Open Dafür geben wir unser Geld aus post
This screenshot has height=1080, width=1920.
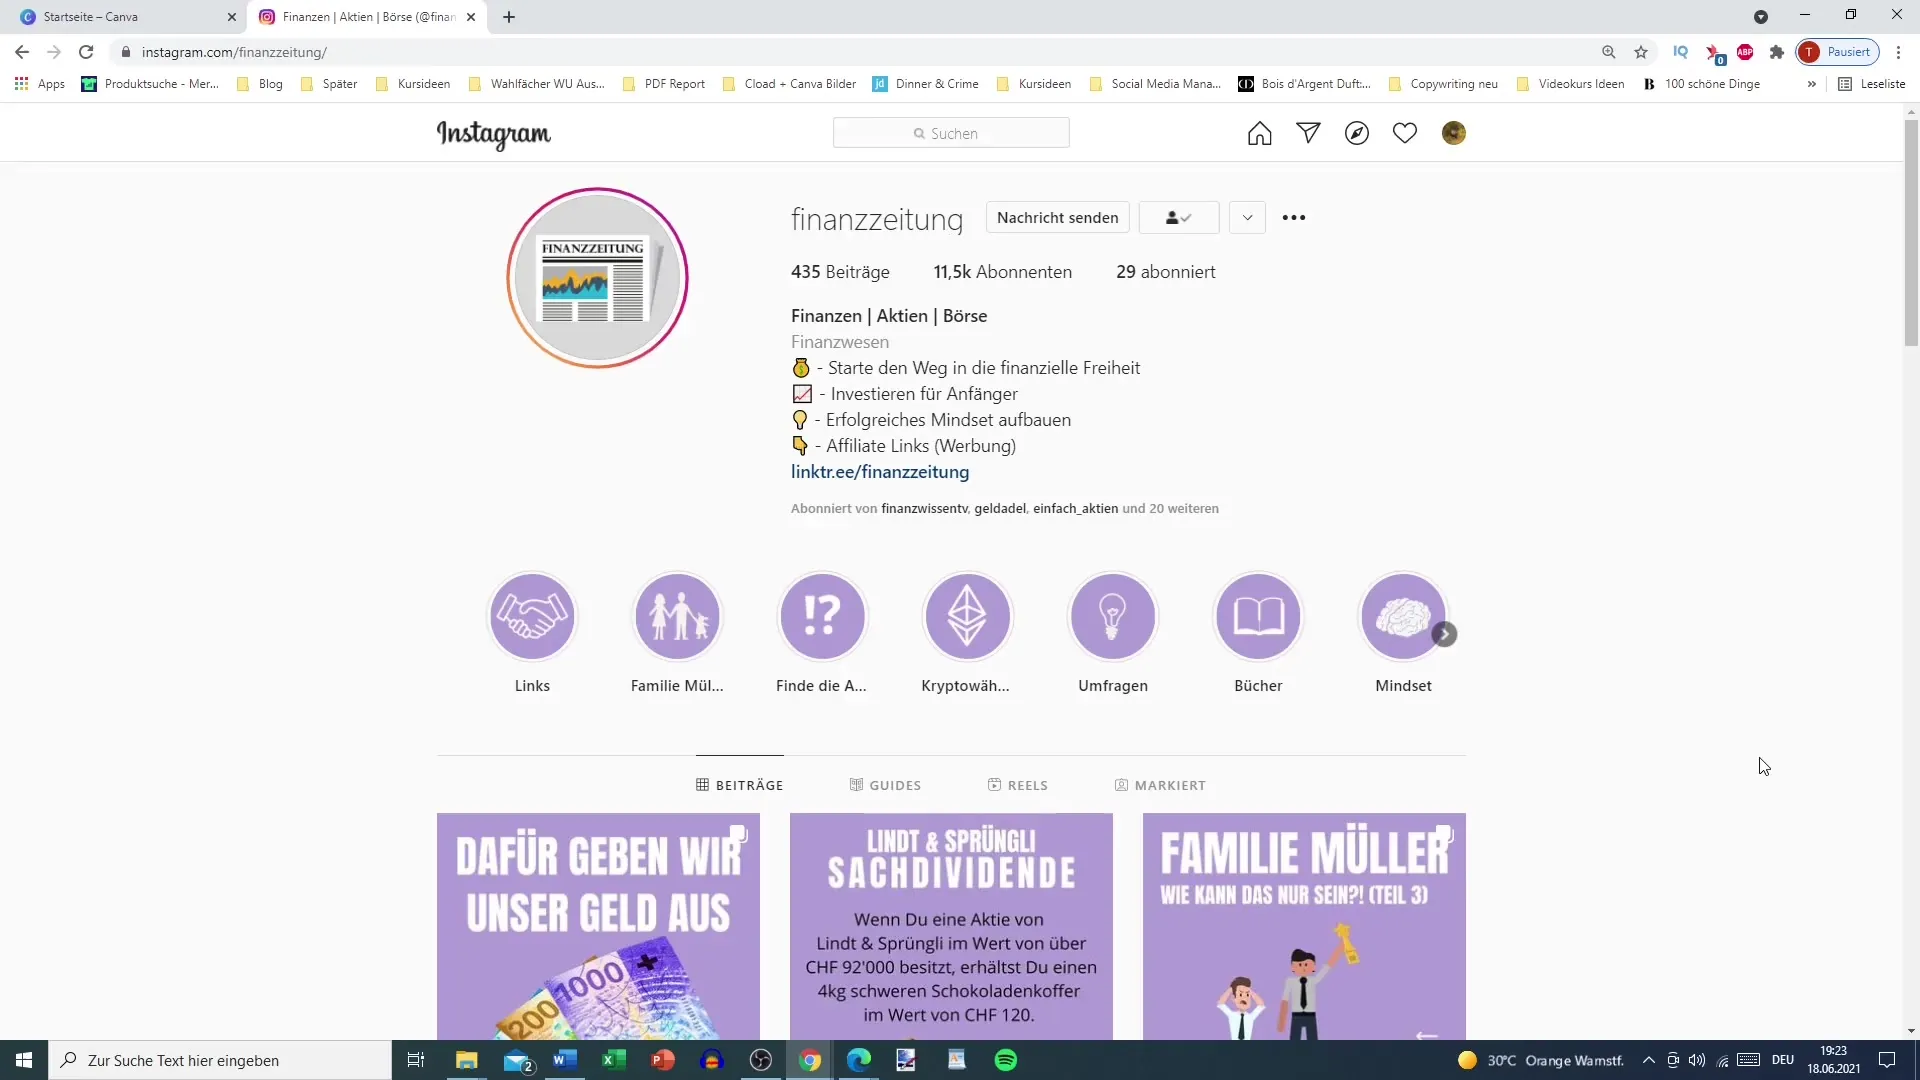click(598, 926)
